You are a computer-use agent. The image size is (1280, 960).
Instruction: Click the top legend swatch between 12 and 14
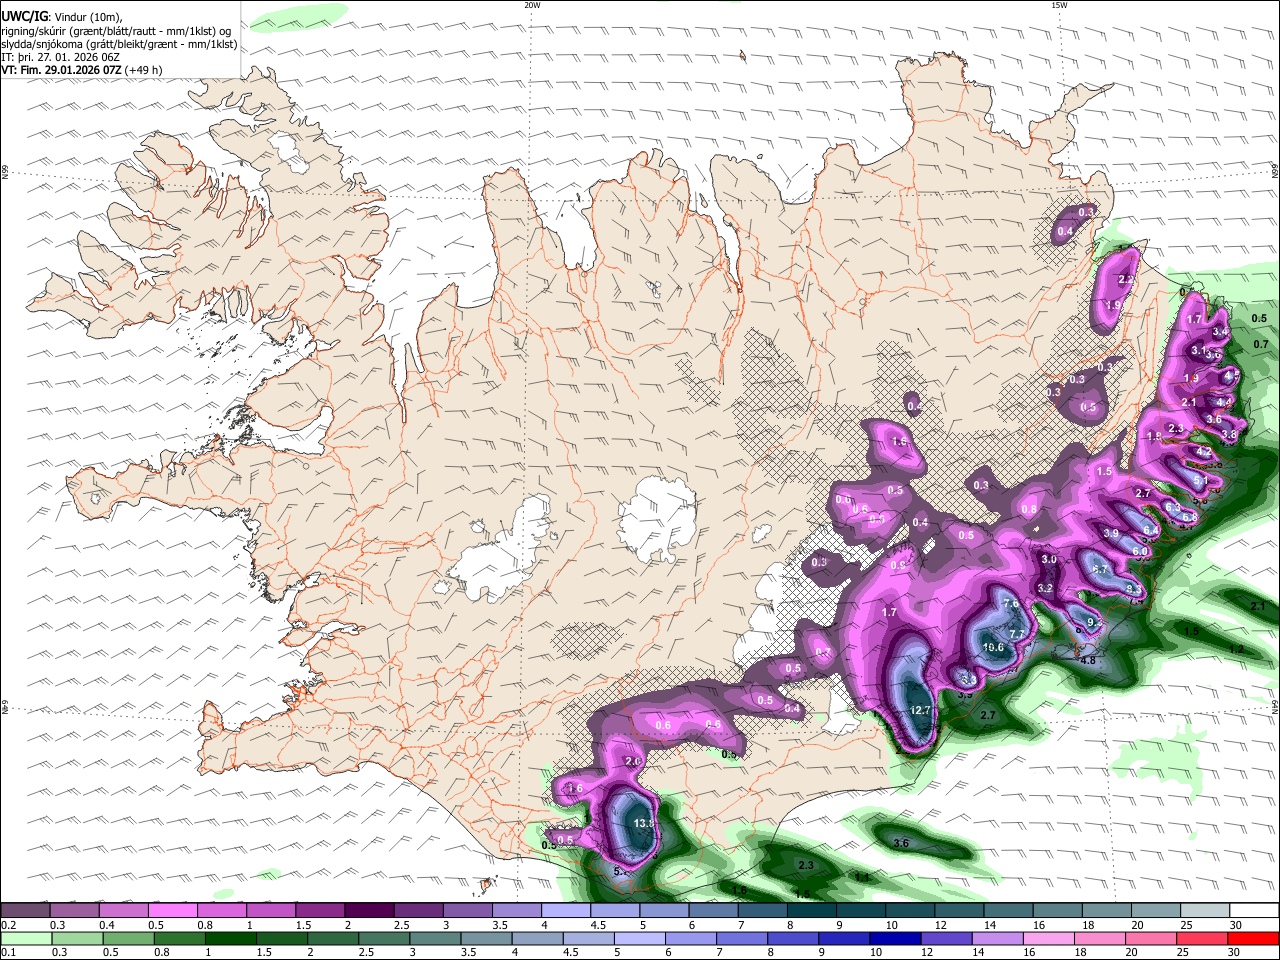(x=960, y=911)
